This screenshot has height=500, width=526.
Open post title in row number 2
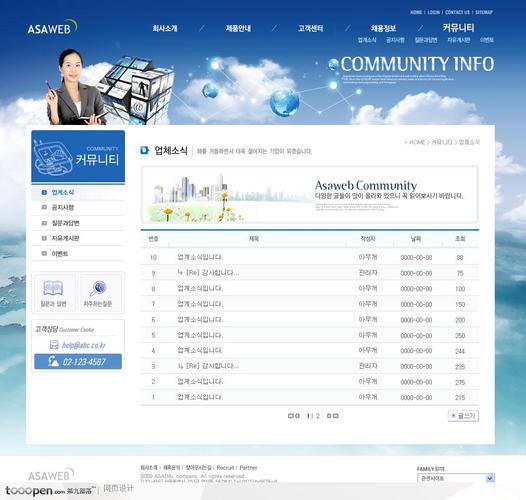click(200, 382)
